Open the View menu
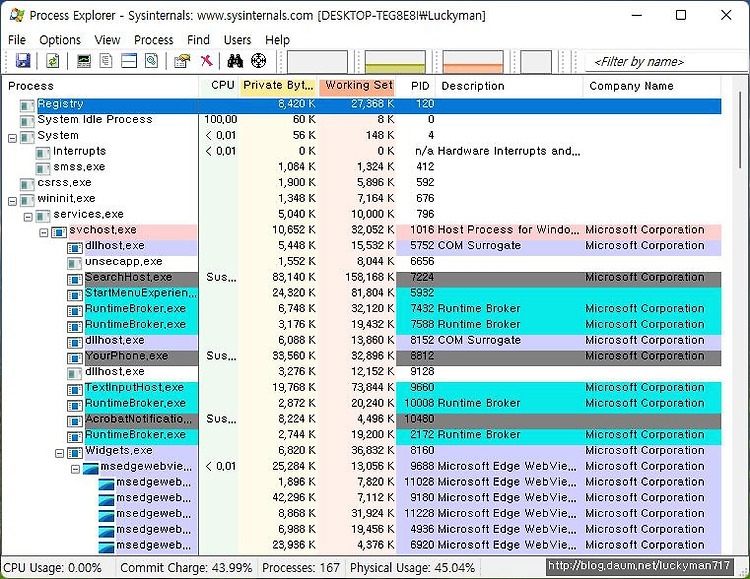 click(x=107, y=40)
